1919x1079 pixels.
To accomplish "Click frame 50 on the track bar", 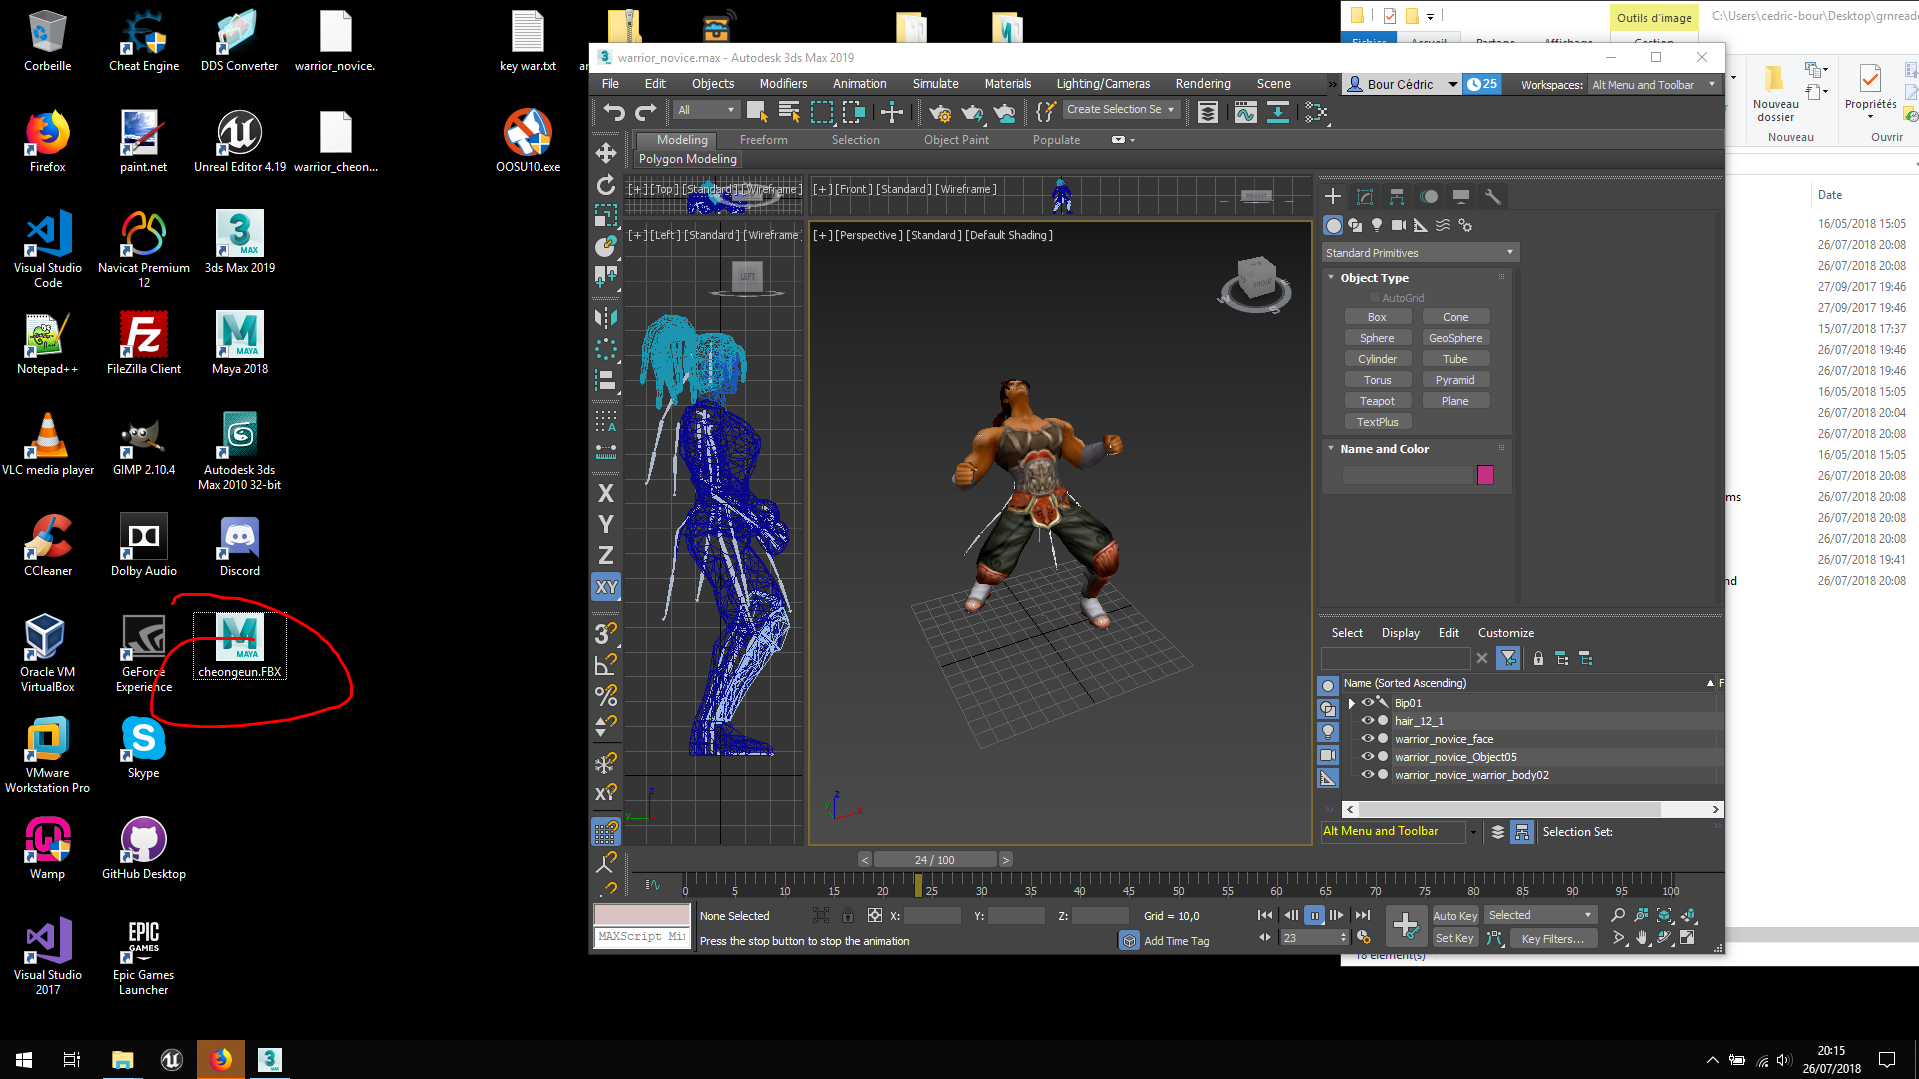I will pyautogui.click(x=1178, y=886).
